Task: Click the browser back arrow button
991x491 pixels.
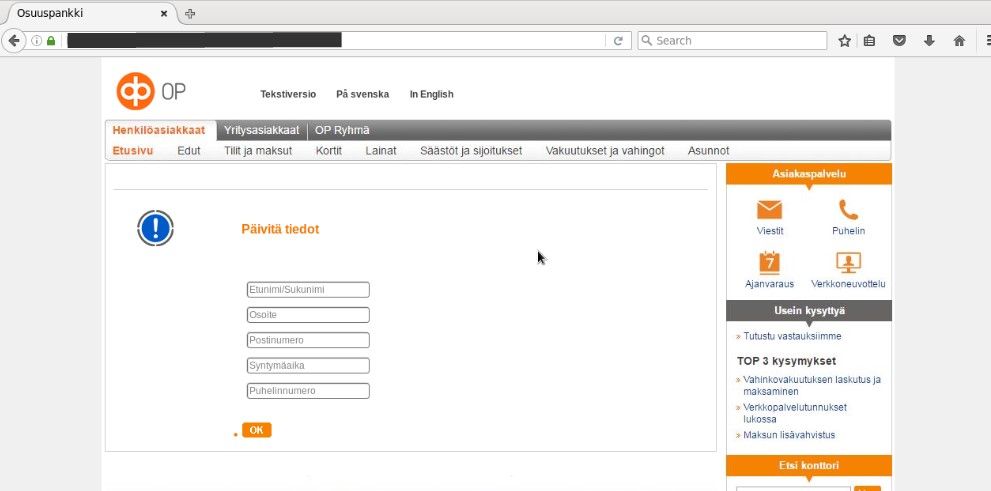Action: (14, 41)
